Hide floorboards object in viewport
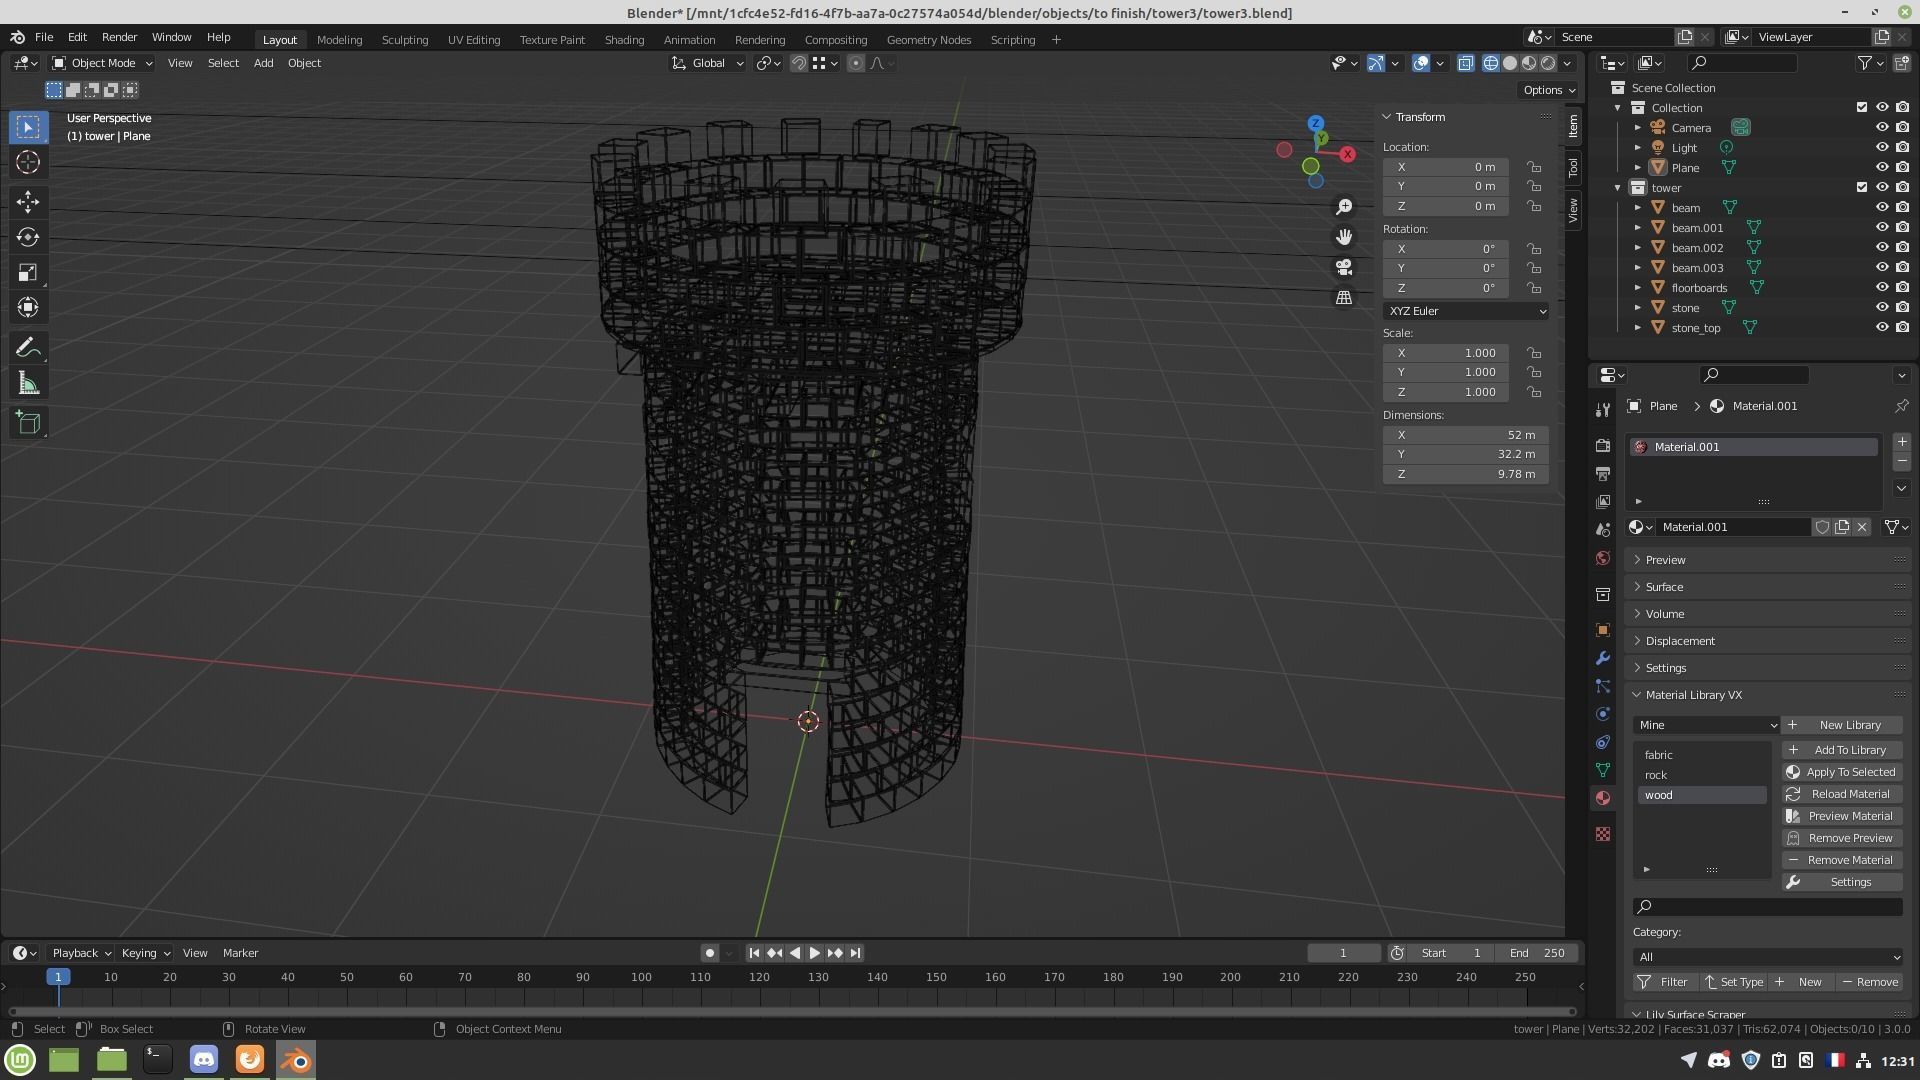Viewport: 1920px width, 1080px height. 1881,288
